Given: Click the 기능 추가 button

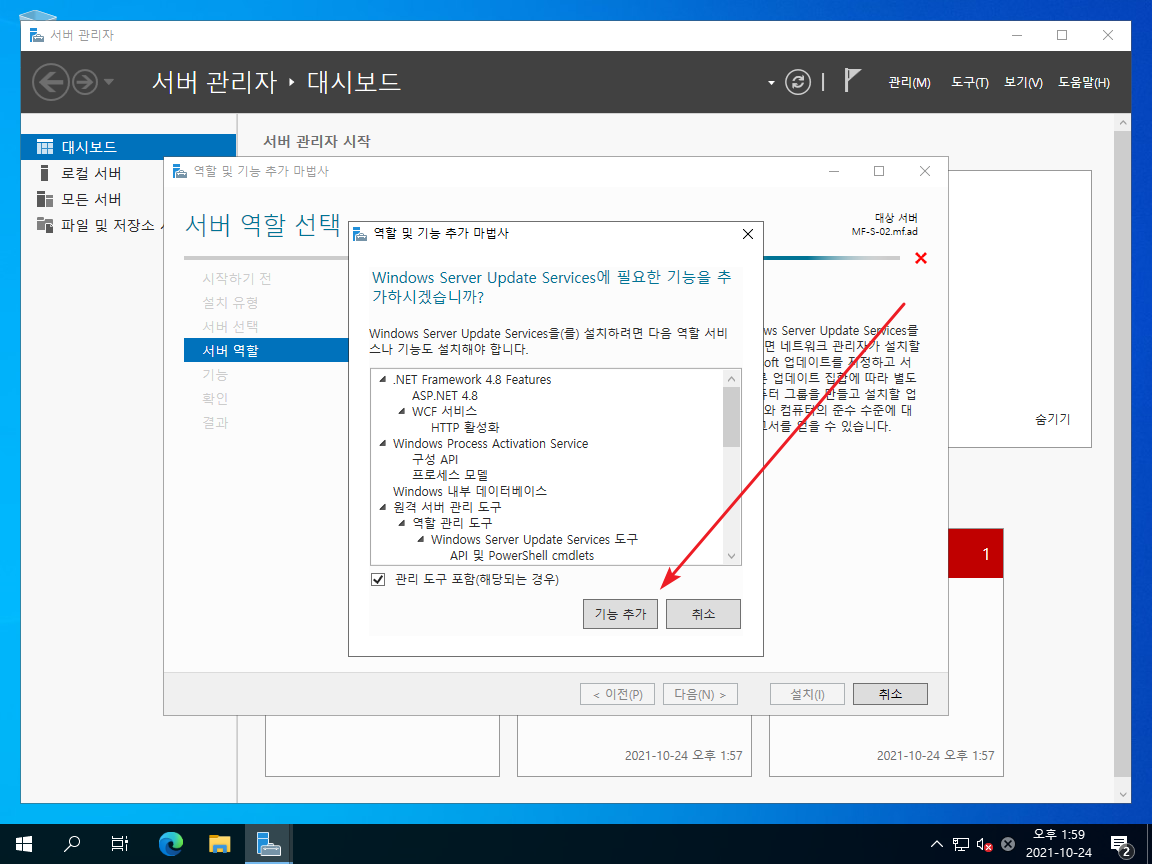Looking at the screenshot, I should [x=620, y=614].
